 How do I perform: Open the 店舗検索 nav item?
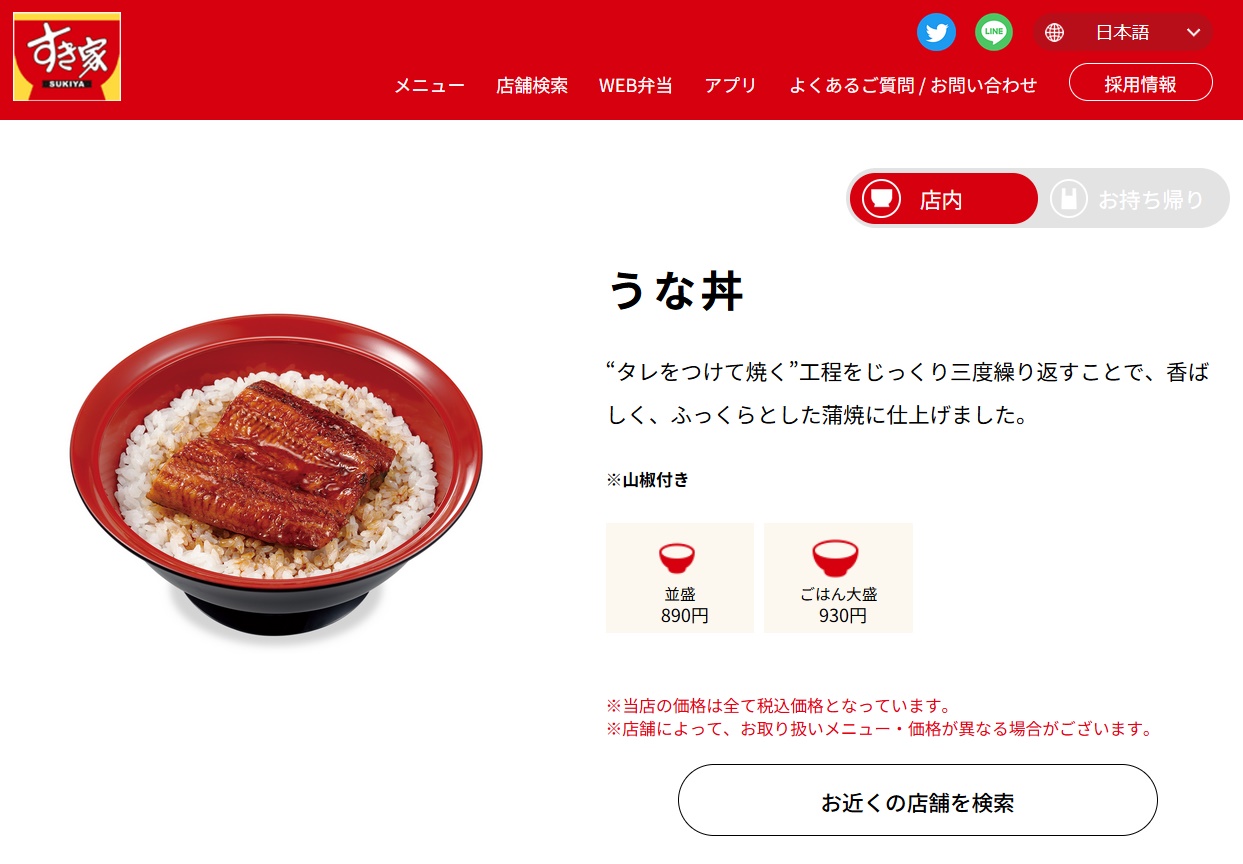532,85
